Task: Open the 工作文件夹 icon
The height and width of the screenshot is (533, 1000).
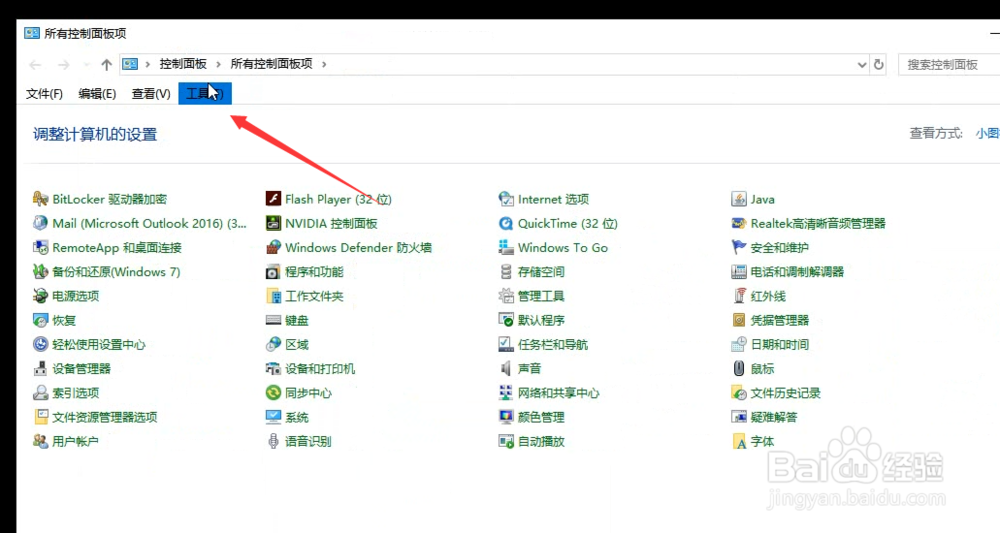Action: point(273,296)
